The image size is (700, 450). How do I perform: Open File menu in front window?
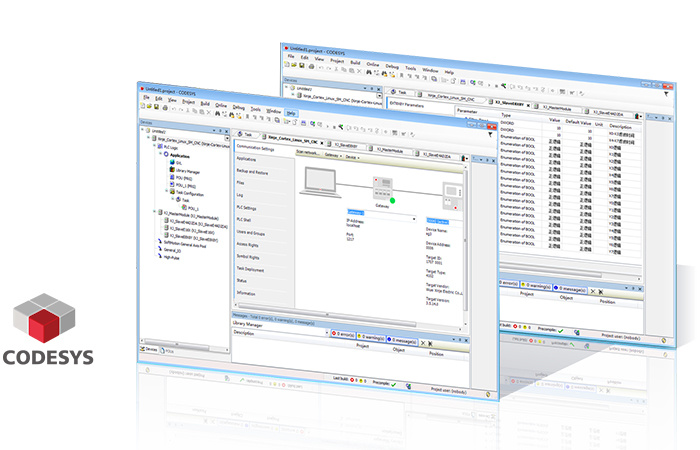pyautogui.click(x=146, y=97)
